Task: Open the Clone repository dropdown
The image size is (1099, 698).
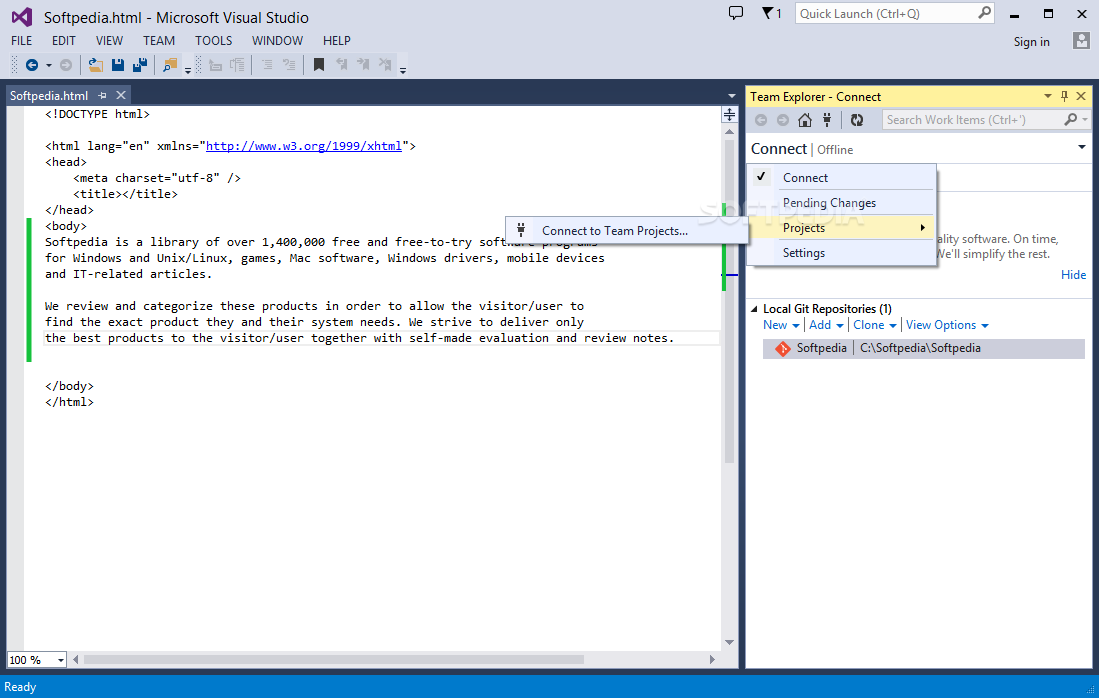Action: click(x=875, y=325)
